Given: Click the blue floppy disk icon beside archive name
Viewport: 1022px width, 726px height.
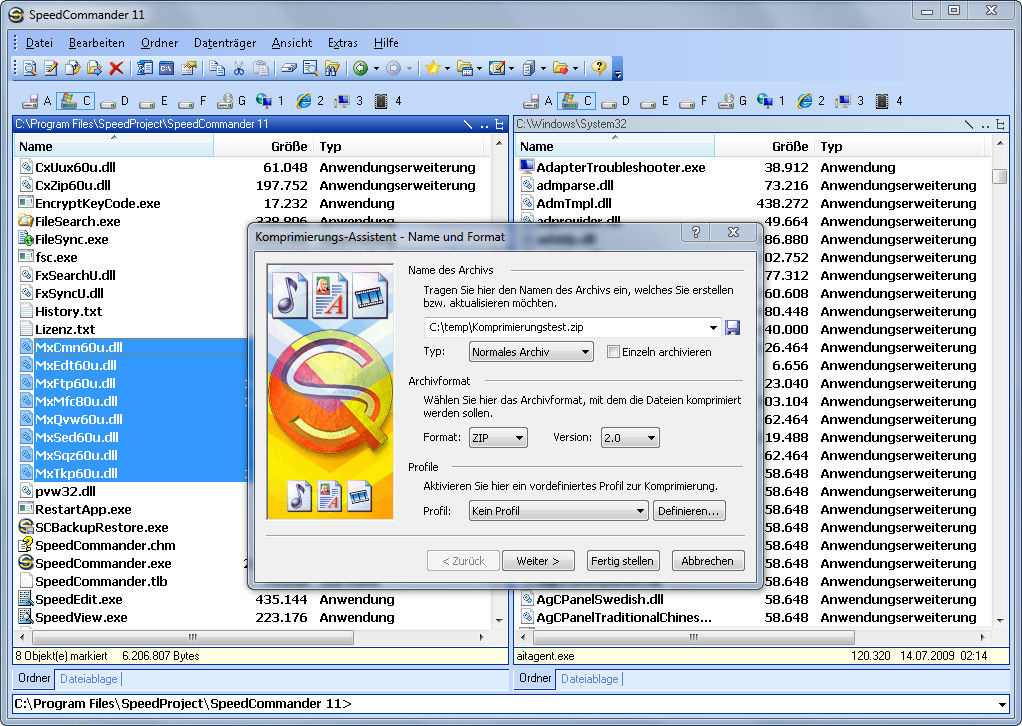Looking at the screenshot, I should point(733,328).
